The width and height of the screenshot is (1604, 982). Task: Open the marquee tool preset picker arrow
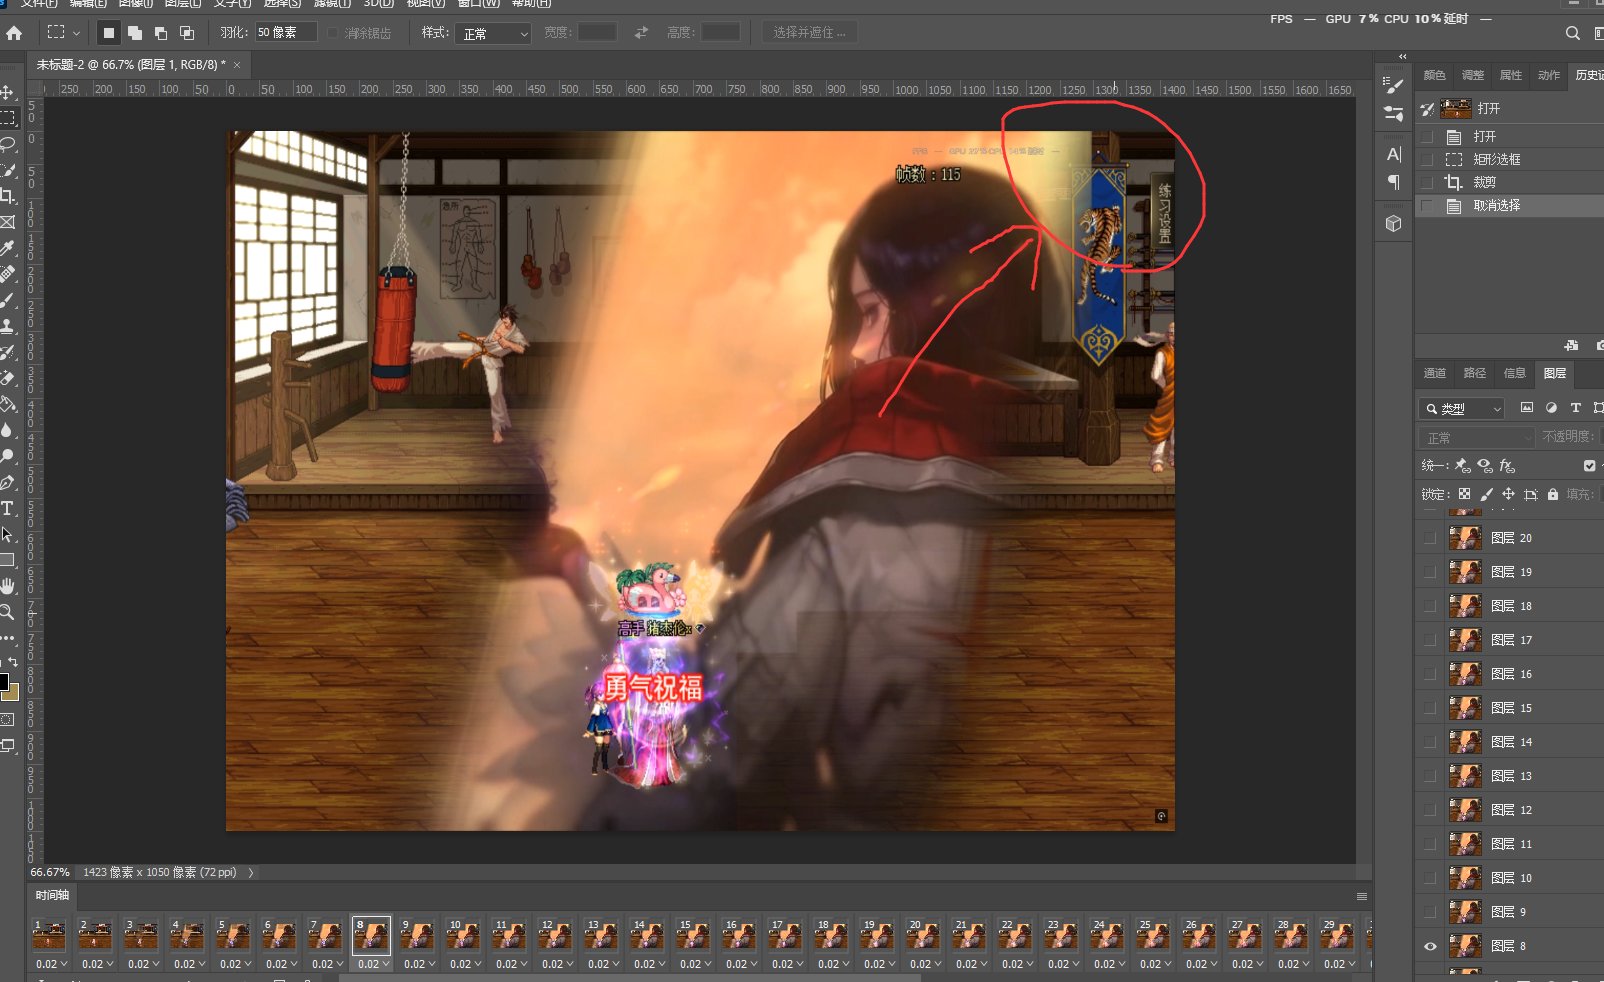[x=77, y=33]
